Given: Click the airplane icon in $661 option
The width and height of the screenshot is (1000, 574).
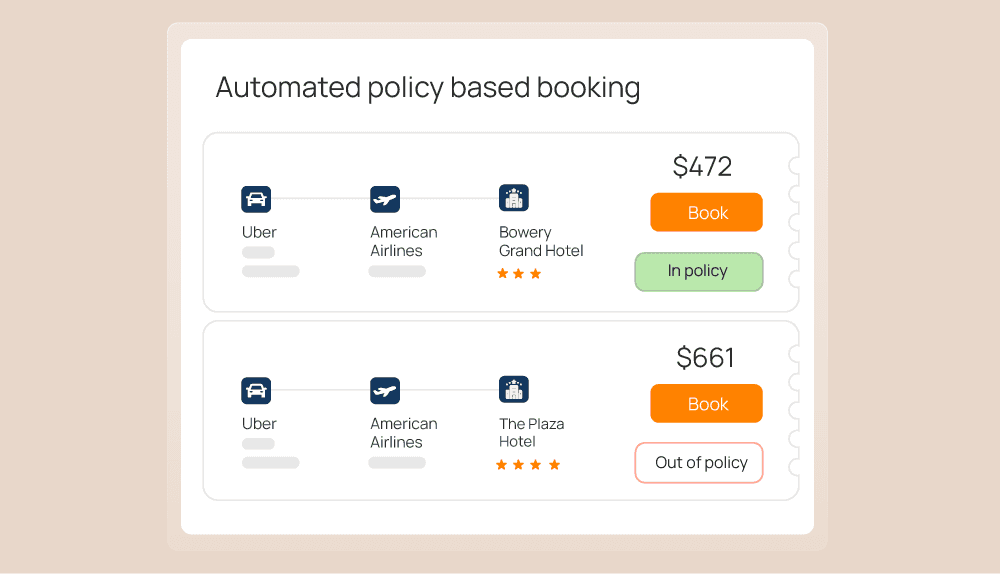Looking at the screenshot, I should pos(385,390).
